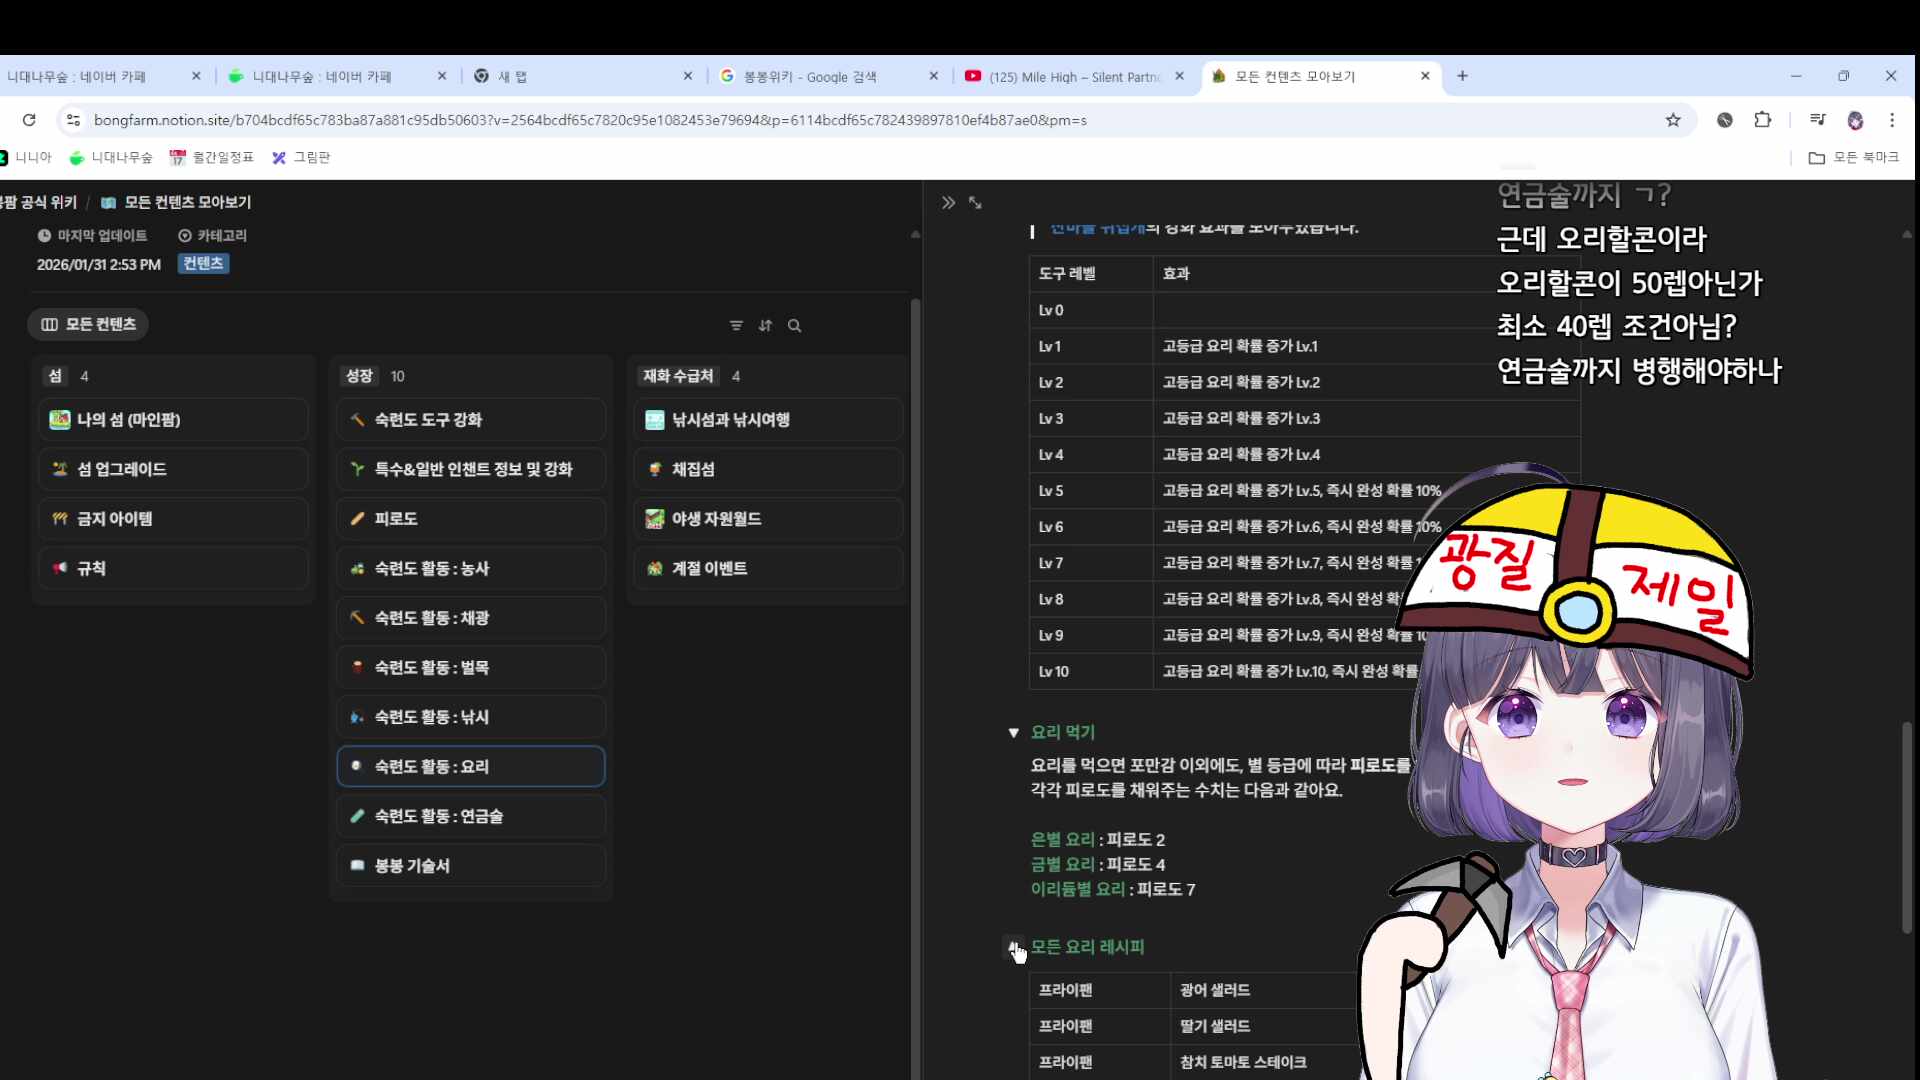Click the media controls icon in the toolbar

click(x=1817, y=120)
